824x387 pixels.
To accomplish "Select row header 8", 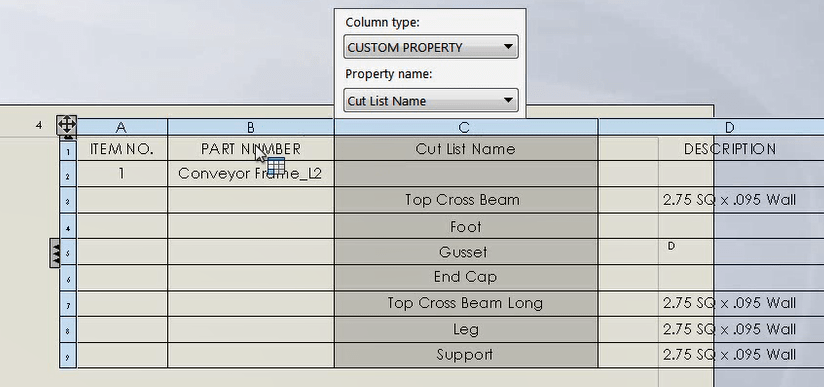I will tap(68, 330).
